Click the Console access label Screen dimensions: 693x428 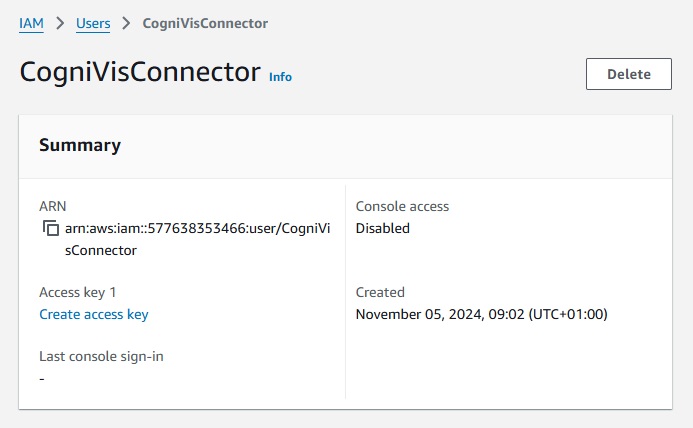tap(402, 206)
